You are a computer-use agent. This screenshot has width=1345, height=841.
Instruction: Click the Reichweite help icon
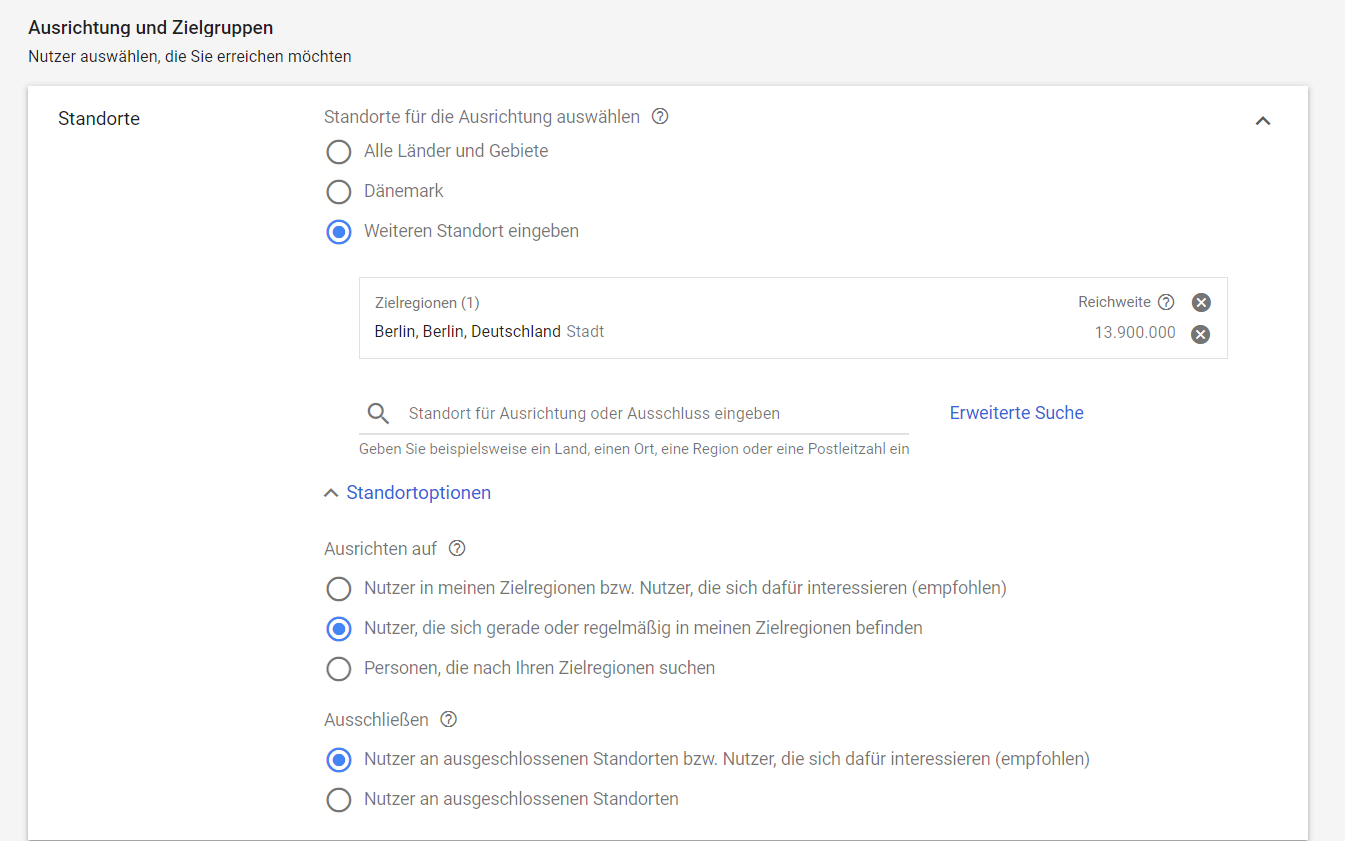click(x=1166, y=302)
